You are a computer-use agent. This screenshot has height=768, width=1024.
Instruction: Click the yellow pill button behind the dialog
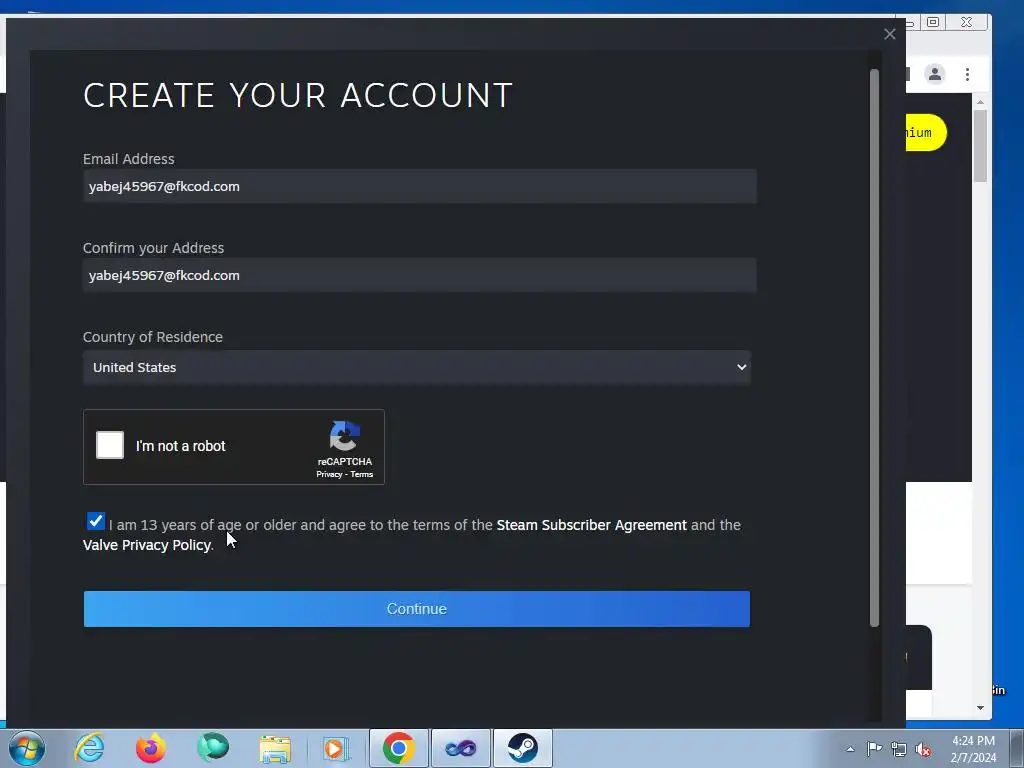click(925, 133)
